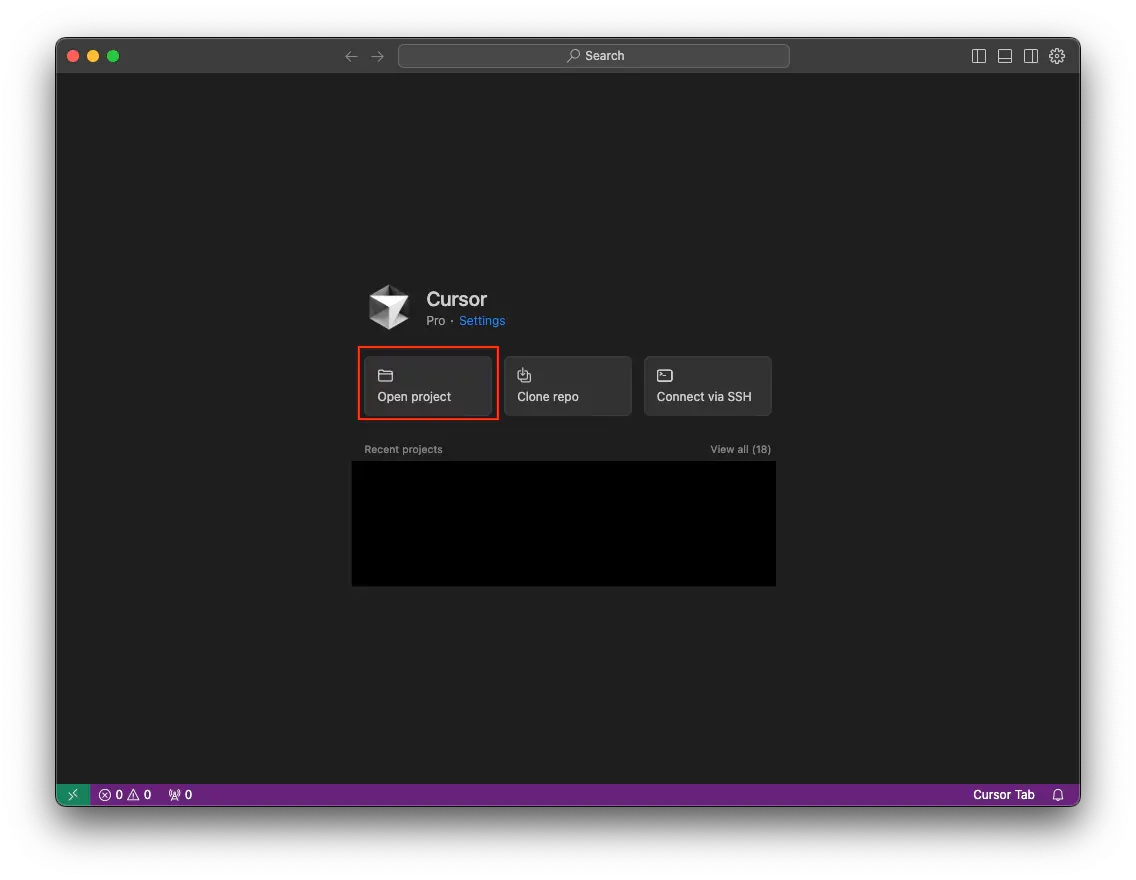
Task: Toggle the bottom panel layout icon
Action: click(1005, 56)
